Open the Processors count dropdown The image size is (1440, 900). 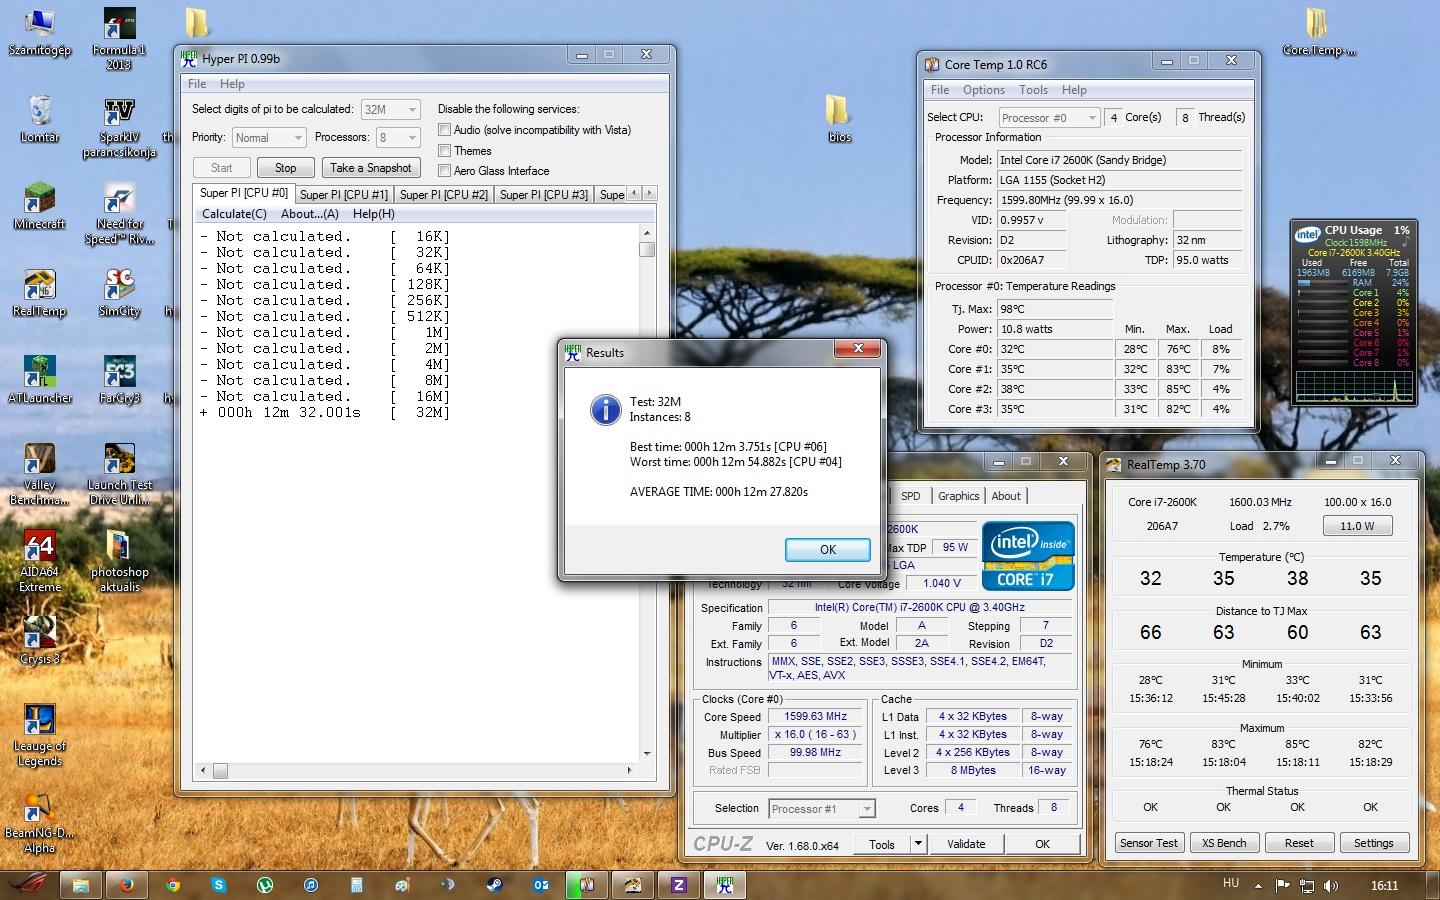tap(397, 137)
